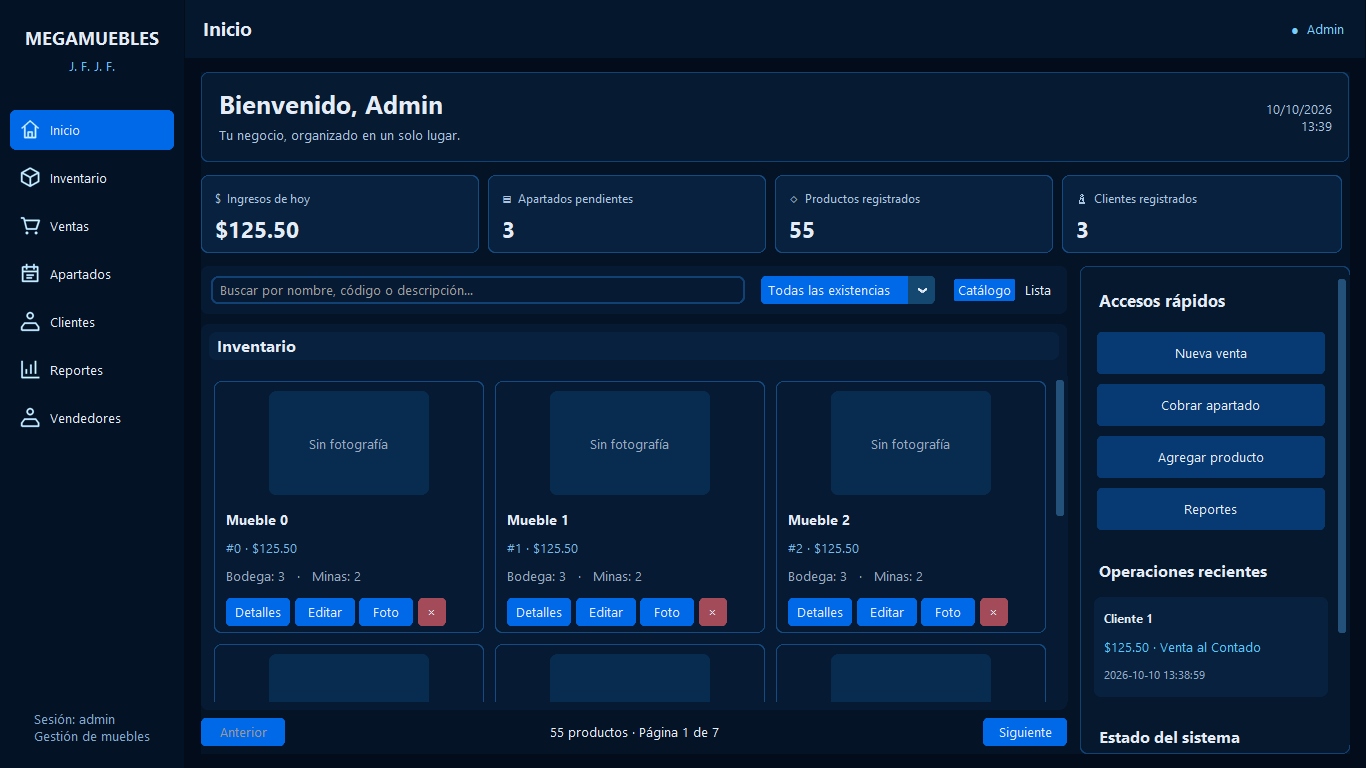Click the Inventario box icon

30,178
